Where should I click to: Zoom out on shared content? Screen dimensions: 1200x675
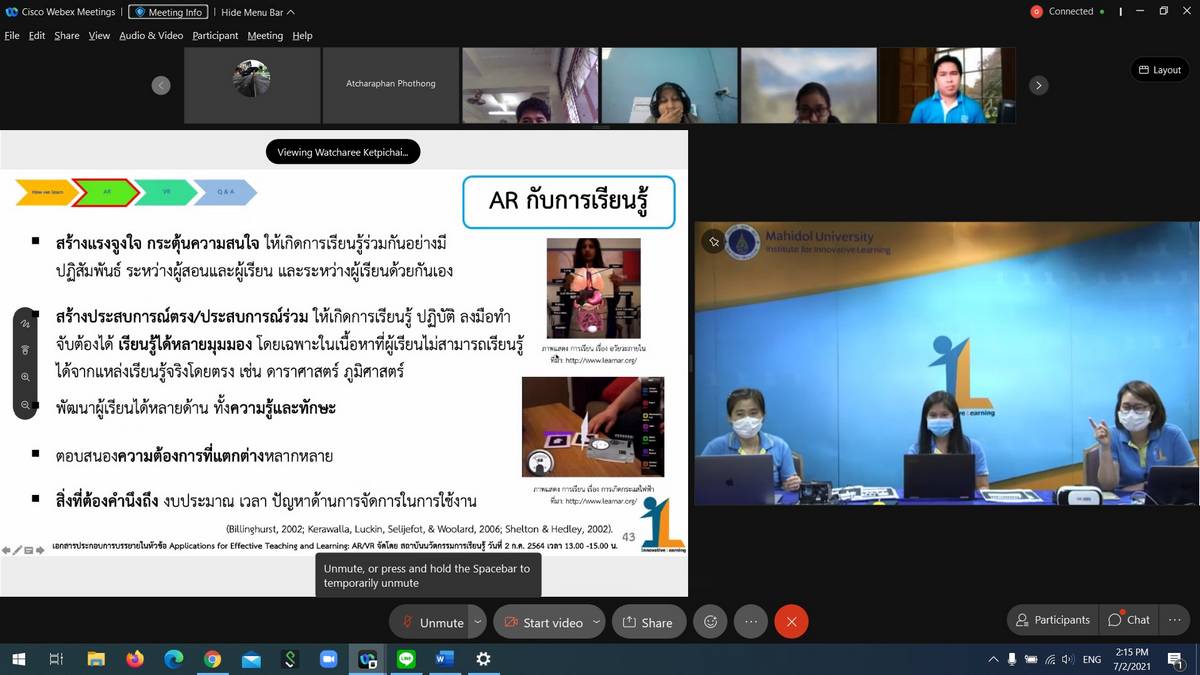click(25, 404)
